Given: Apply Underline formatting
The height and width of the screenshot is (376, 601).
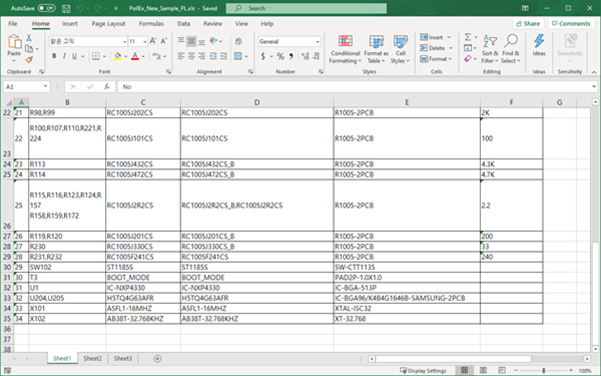Looking at the screenshot, I should (x=74, y=56).
